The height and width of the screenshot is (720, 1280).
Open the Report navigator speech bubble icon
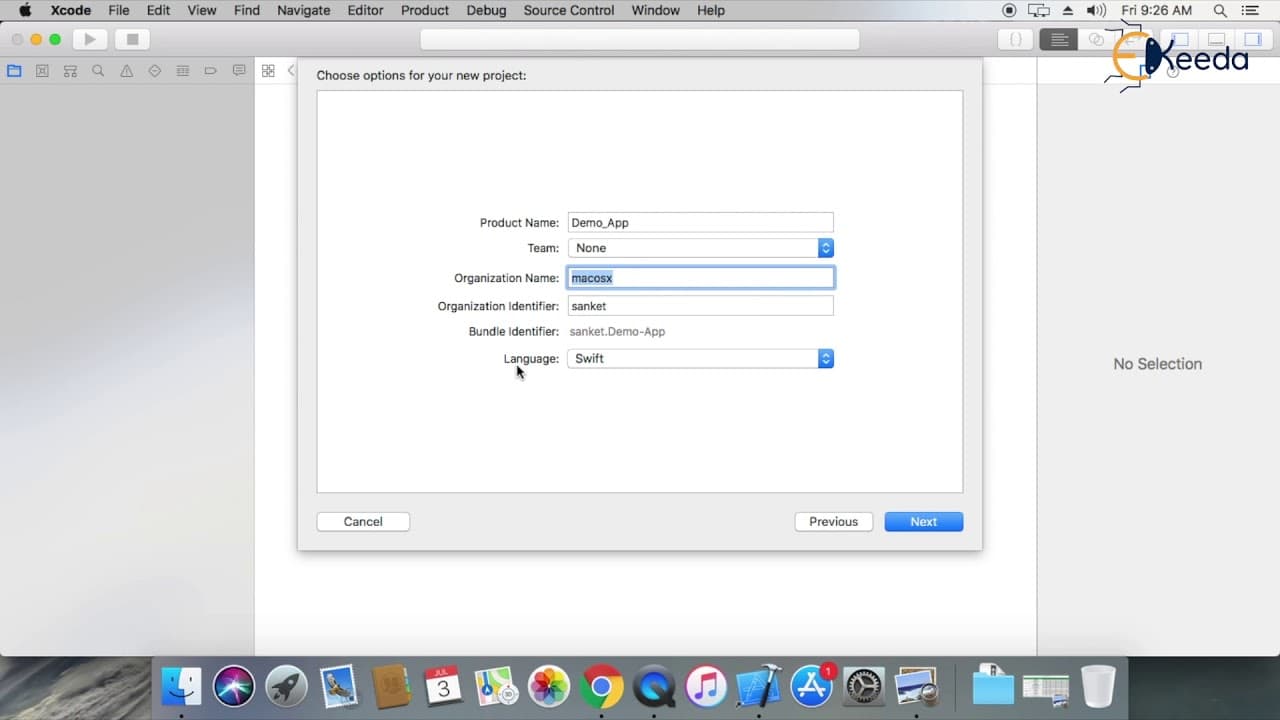point(238,71)
